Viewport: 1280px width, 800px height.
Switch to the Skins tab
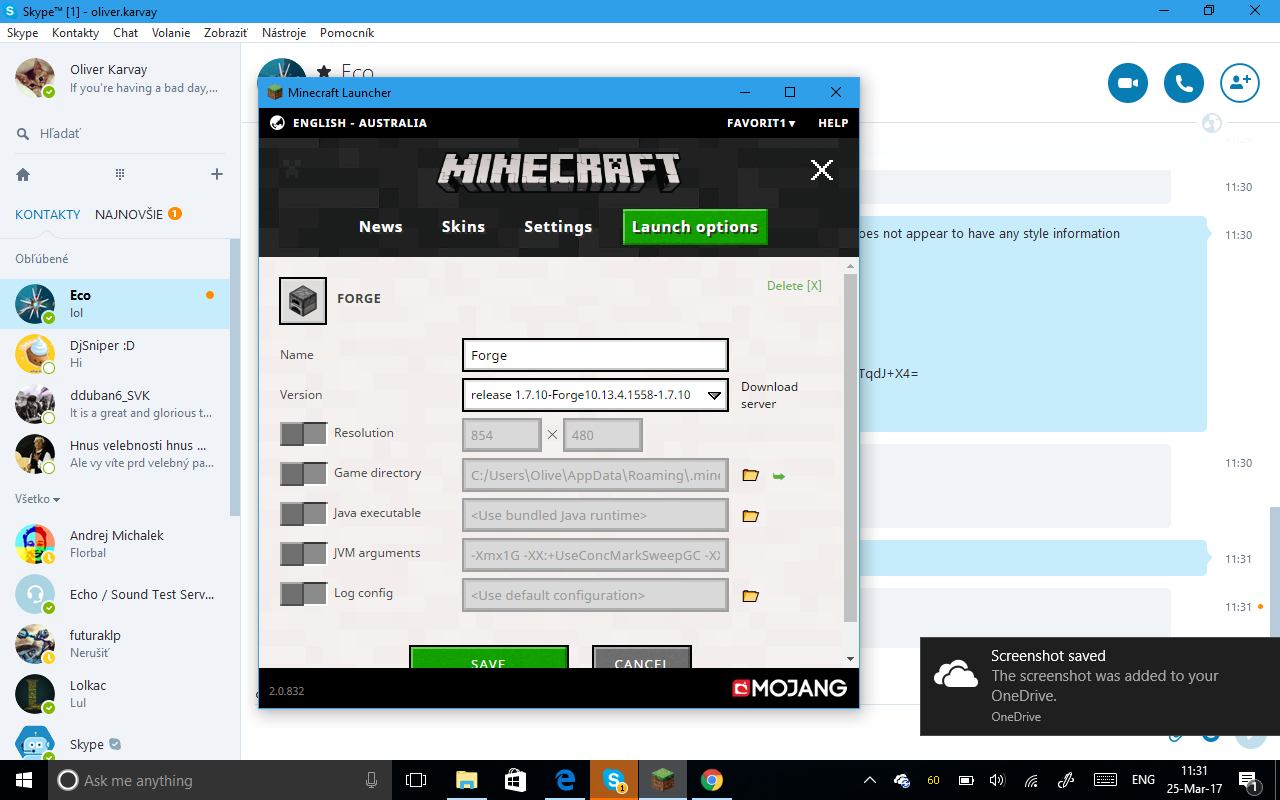coord(463,227)
